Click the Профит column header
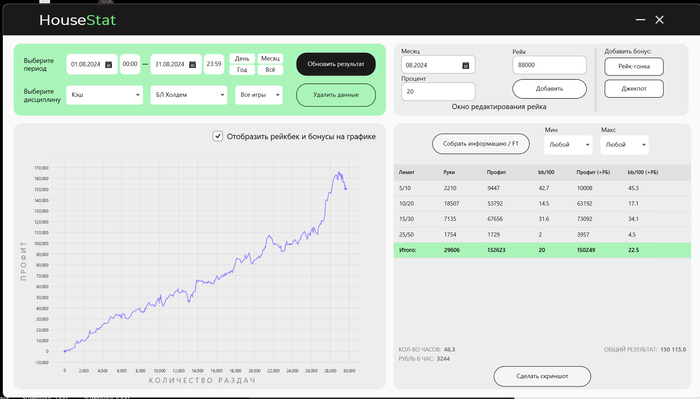 pos(496,172)
